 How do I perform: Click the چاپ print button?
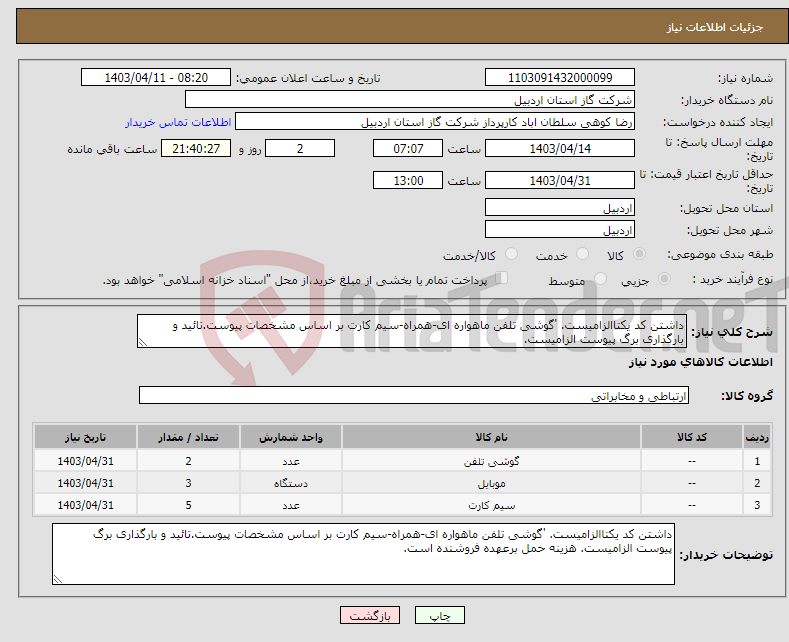440,615
